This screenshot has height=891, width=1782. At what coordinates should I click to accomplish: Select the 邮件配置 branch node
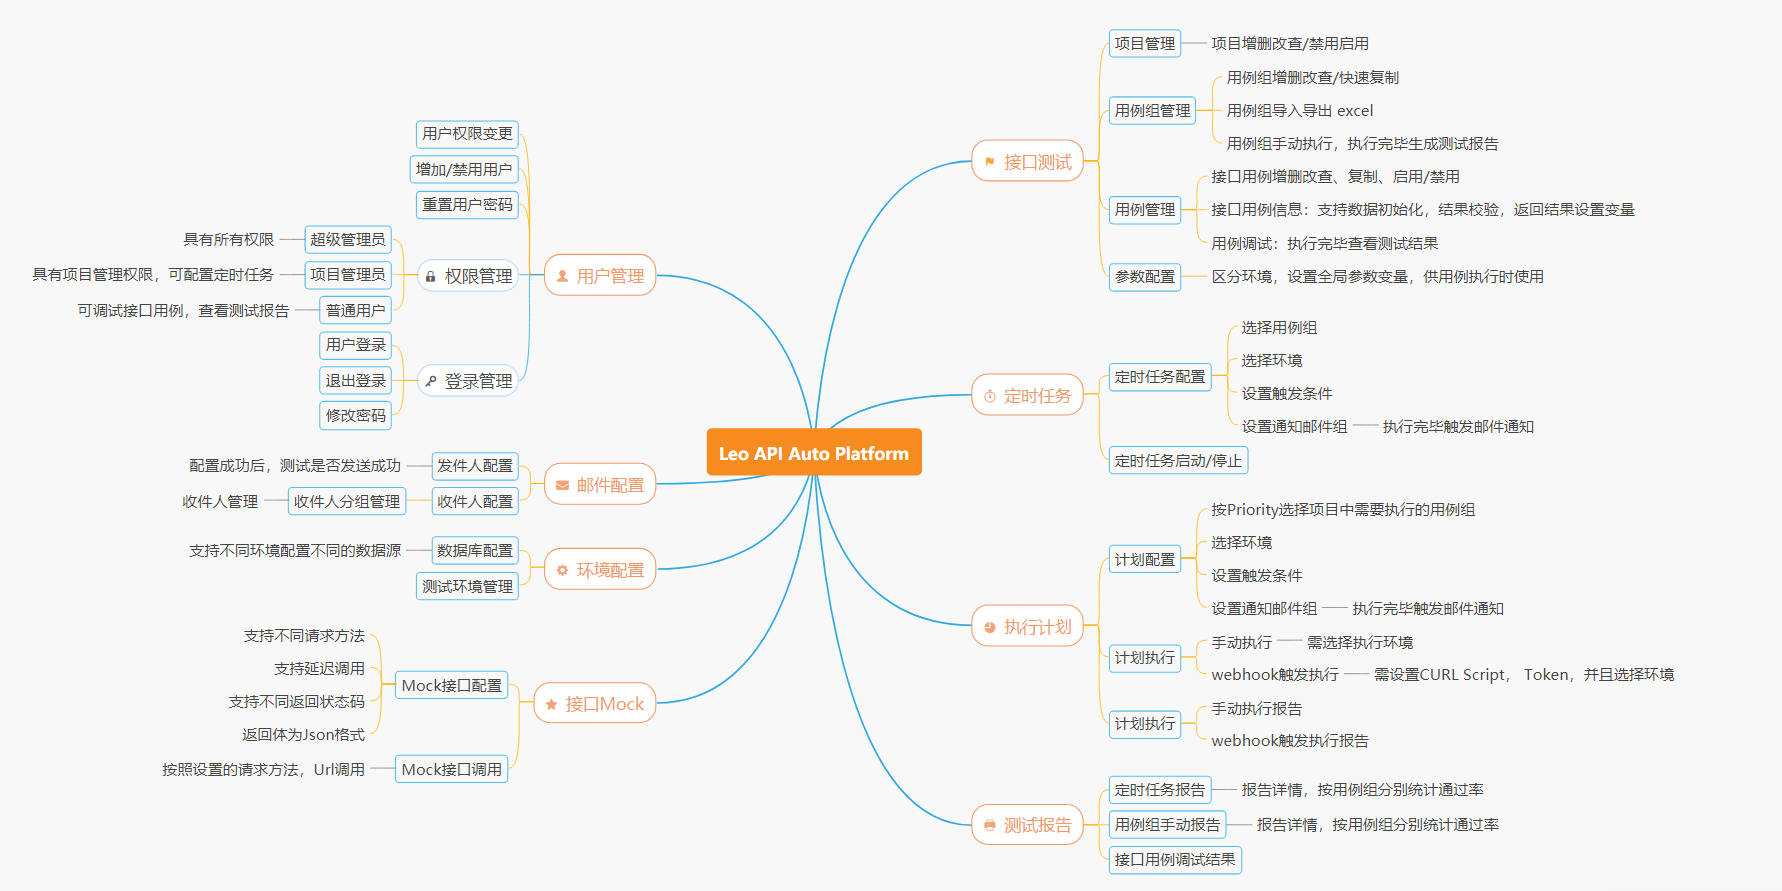[x=600, y=485]
